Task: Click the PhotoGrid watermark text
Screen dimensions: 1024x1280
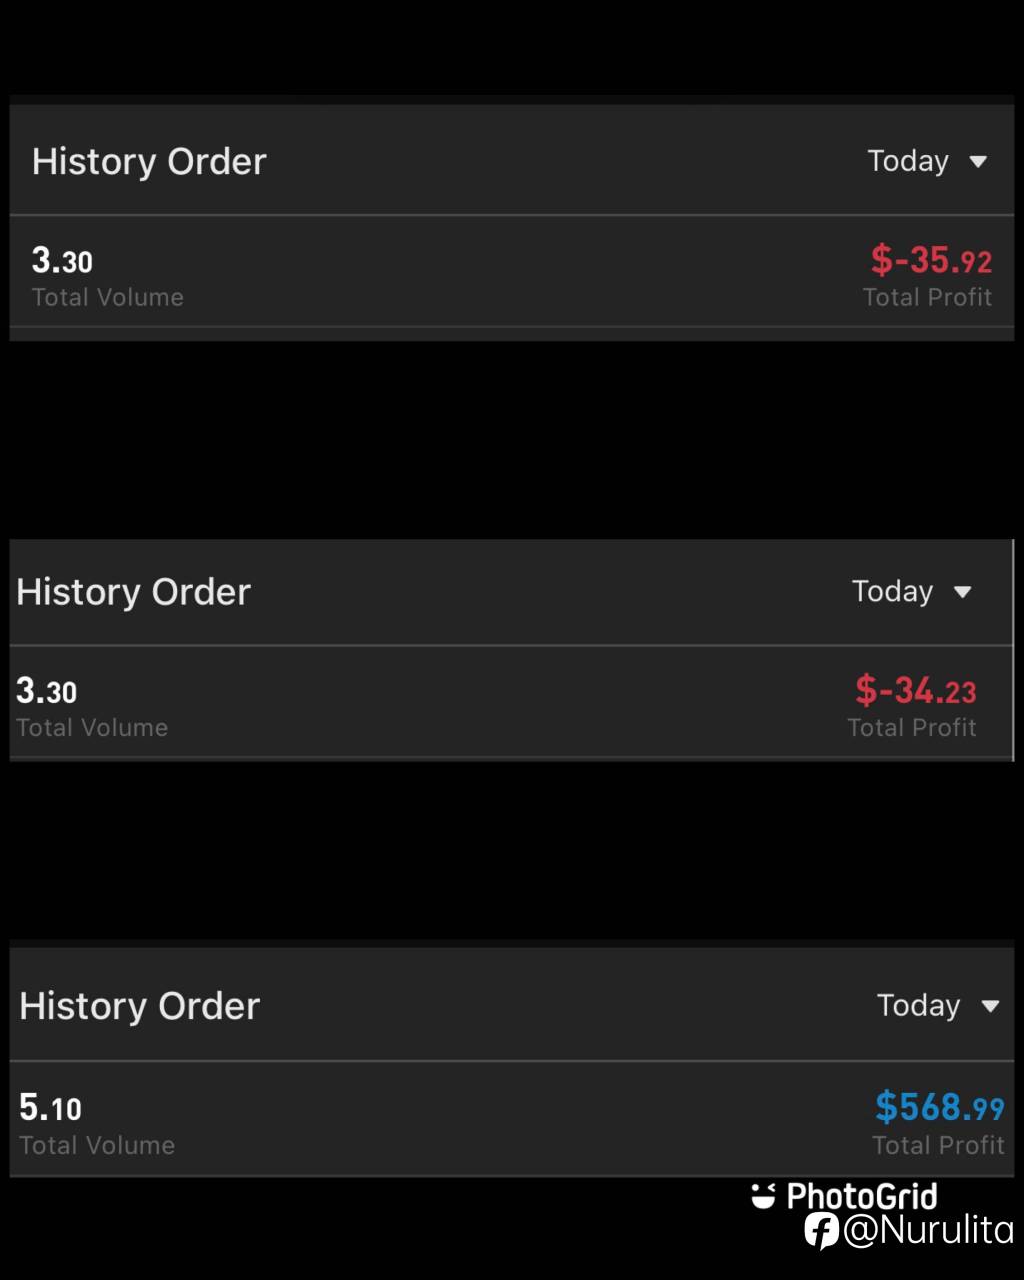Action: 861,1196
